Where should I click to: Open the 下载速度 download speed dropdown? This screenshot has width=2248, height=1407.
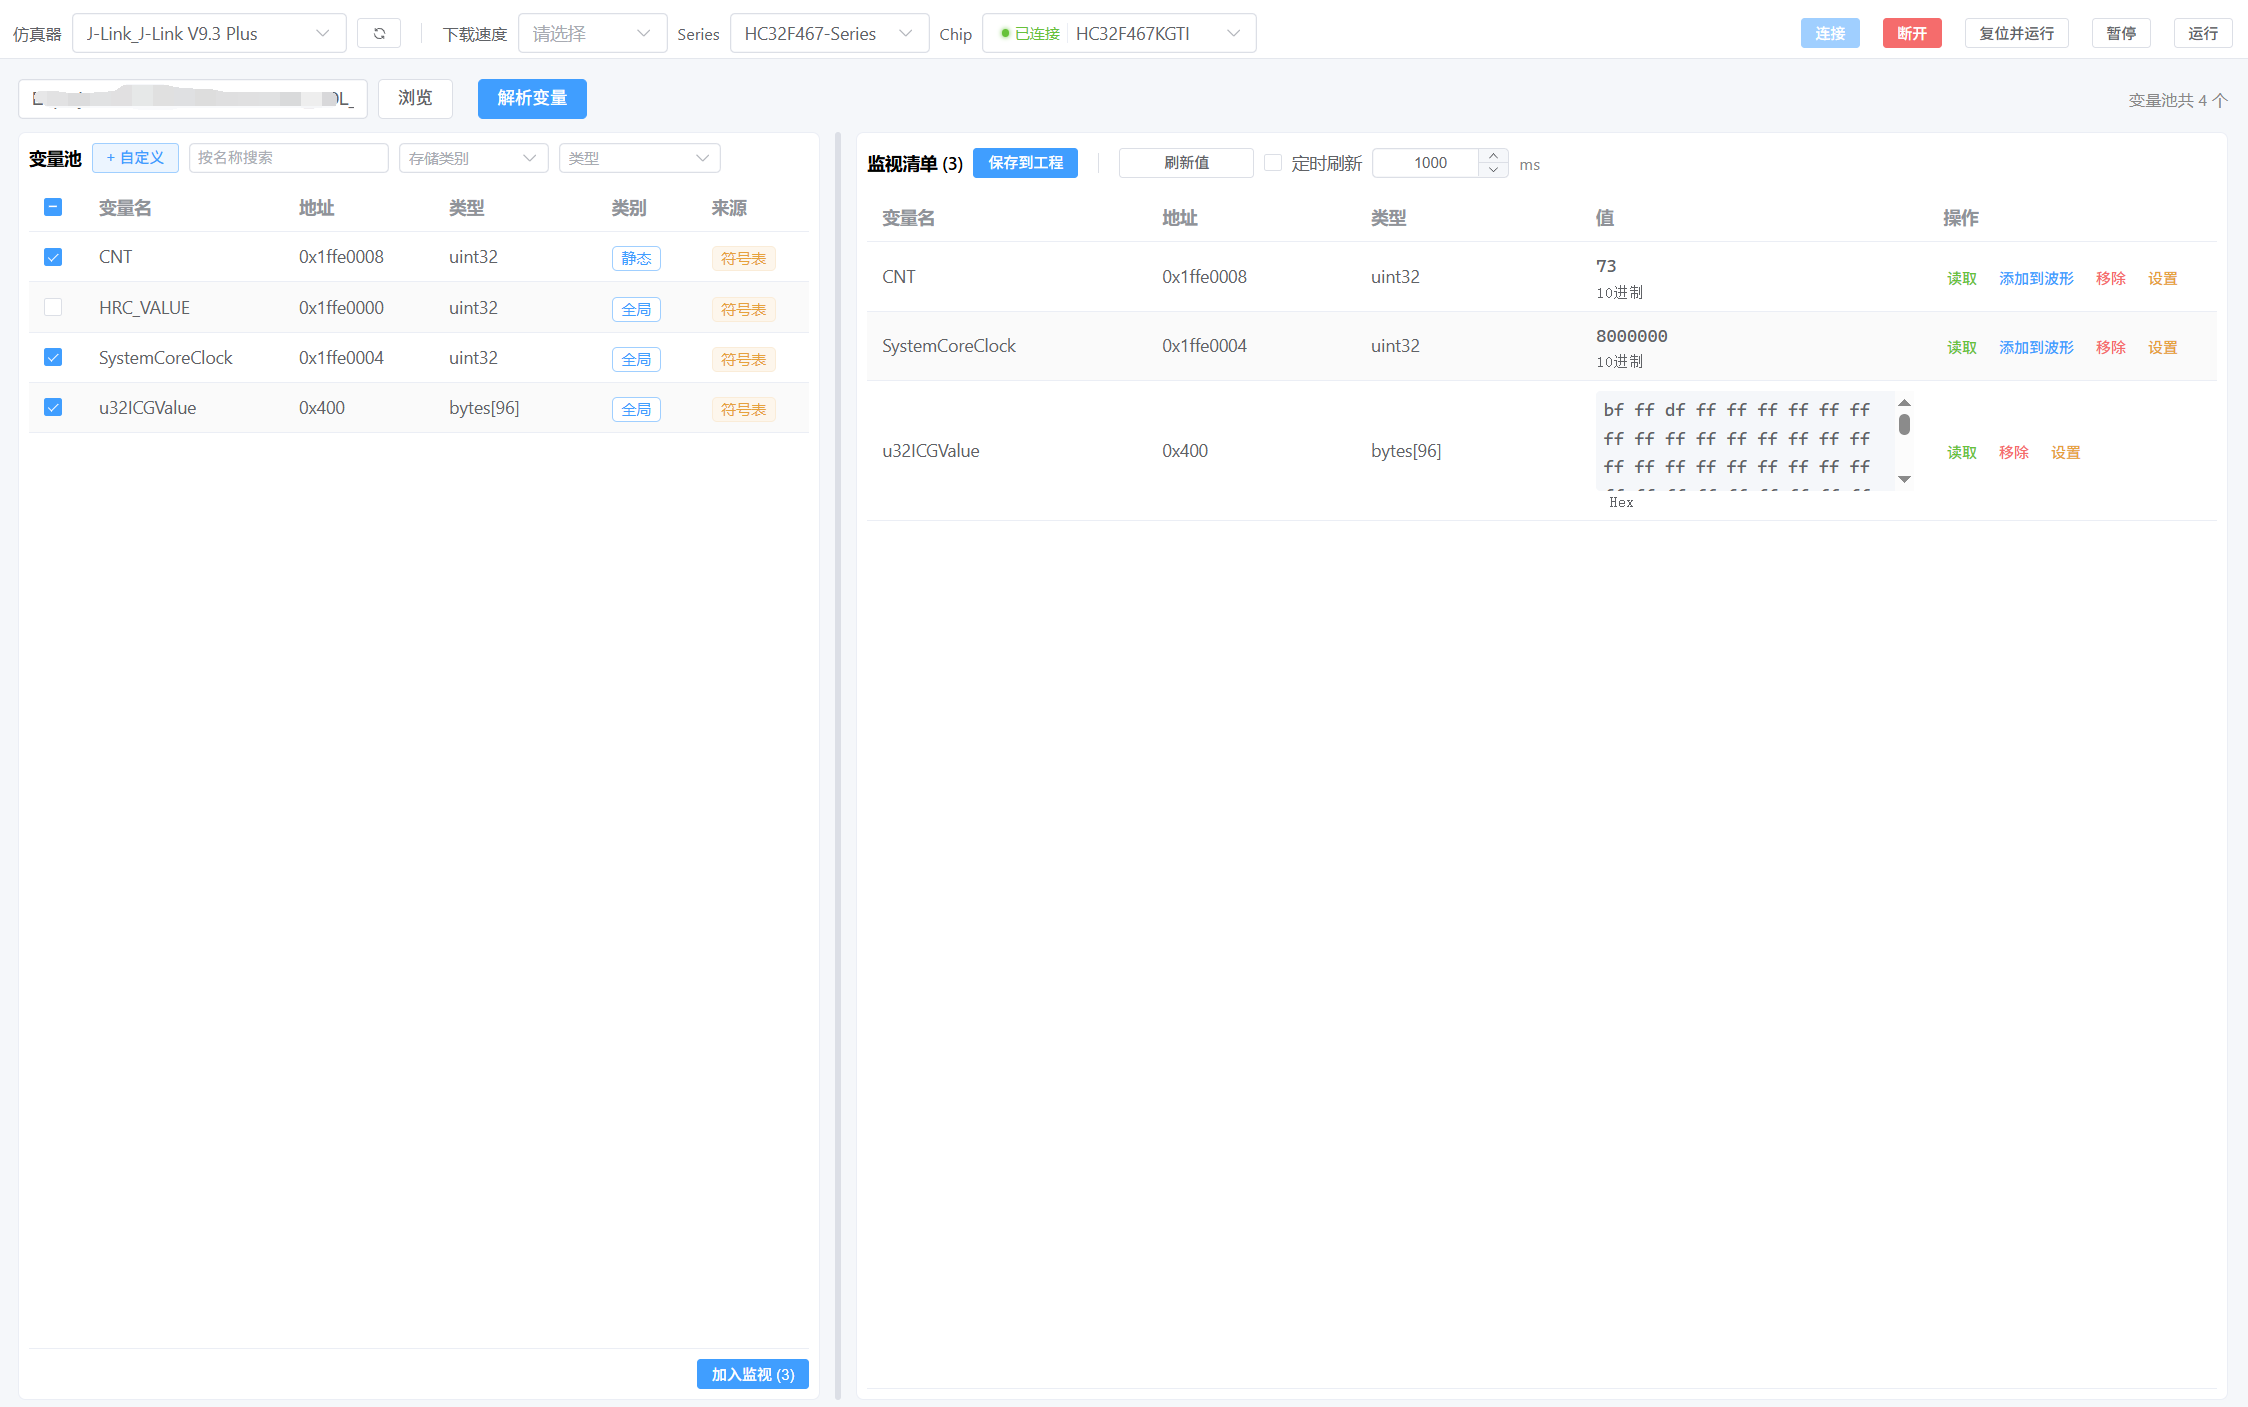(592, 33)
